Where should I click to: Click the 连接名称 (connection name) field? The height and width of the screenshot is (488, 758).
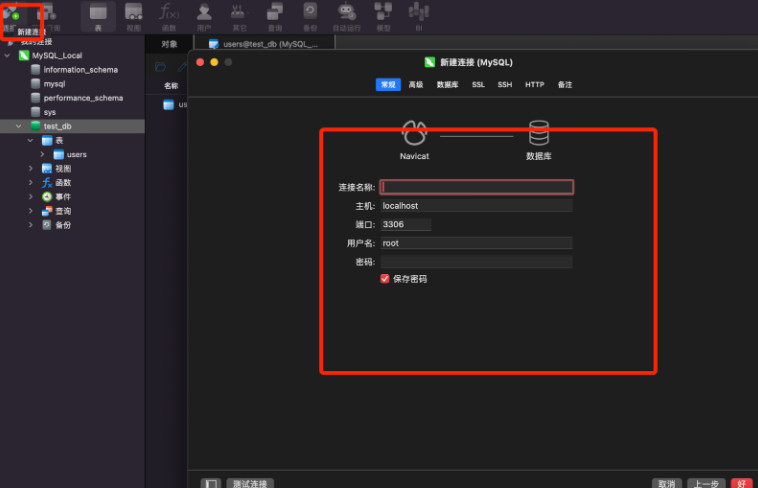click(477, 187)
